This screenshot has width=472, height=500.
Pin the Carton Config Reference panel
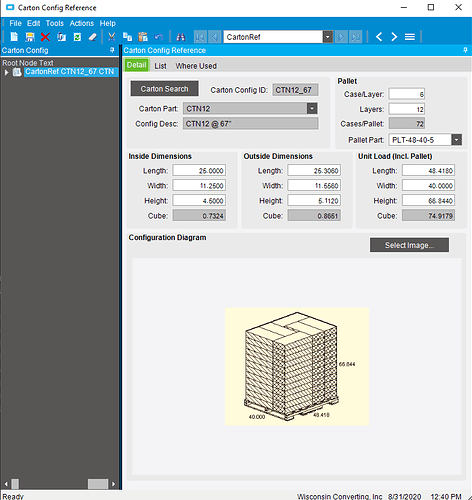tap(465, 50)
